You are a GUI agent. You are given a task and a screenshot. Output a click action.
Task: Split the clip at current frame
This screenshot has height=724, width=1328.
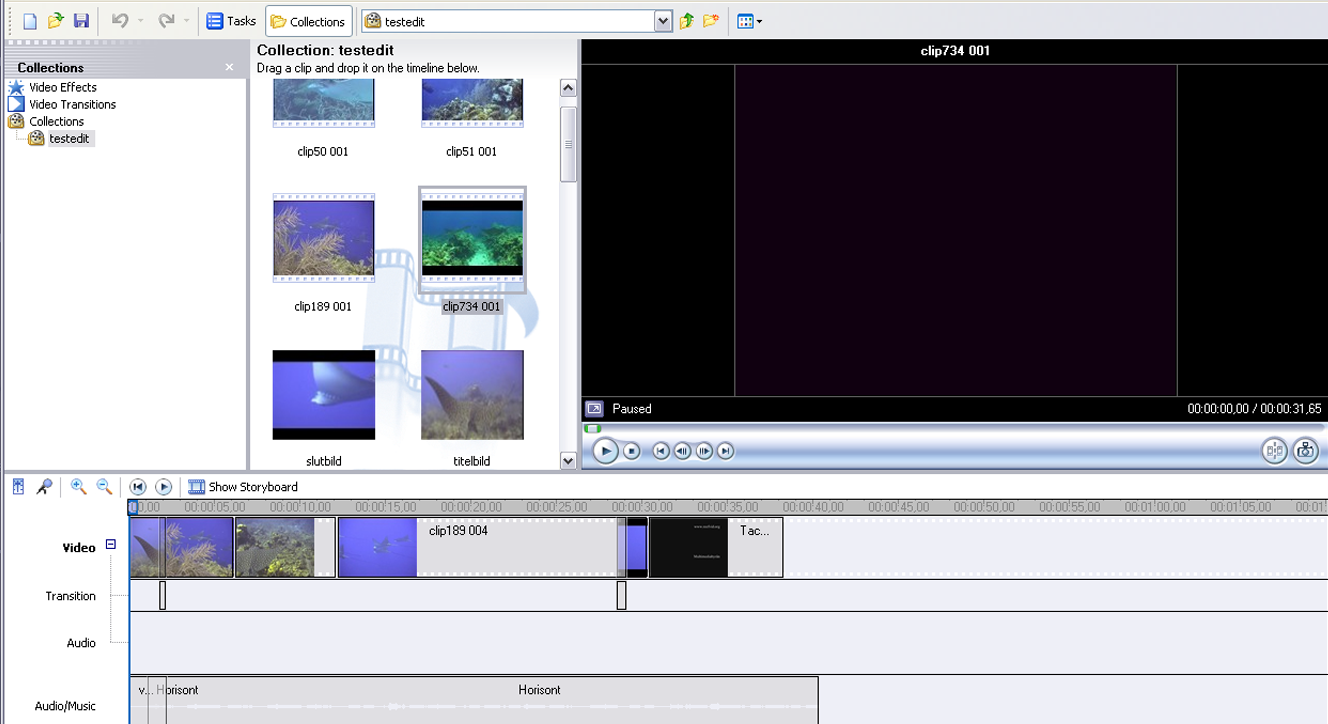1274,451
